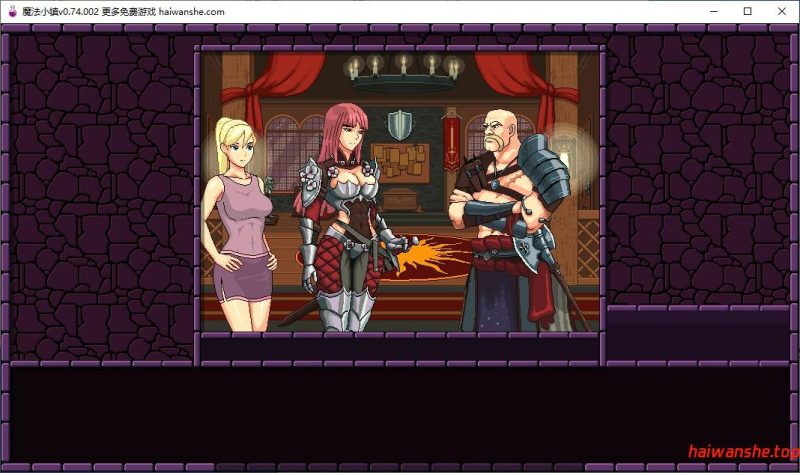Viewport: 800px width, 473px height.
Task: Click the potion app icon in the title bar
Action: point(13,11)
